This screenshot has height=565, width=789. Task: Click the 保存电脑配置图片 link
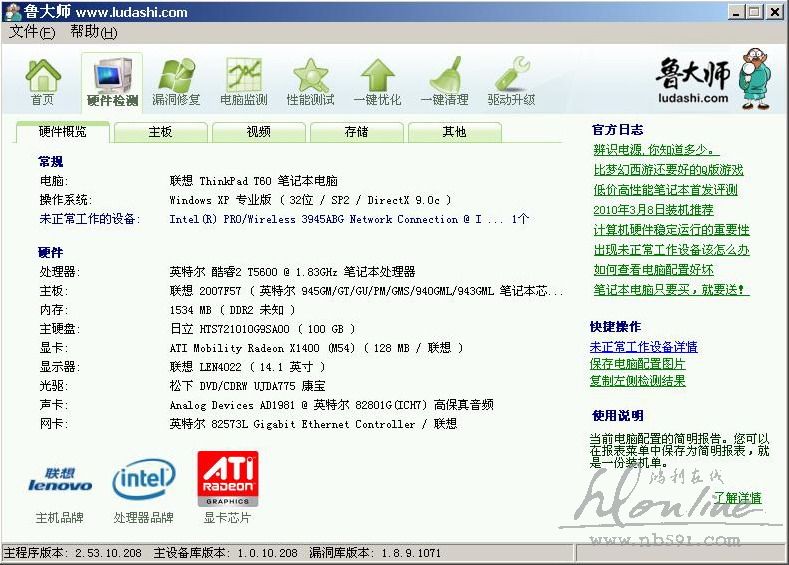pos(638,364)
